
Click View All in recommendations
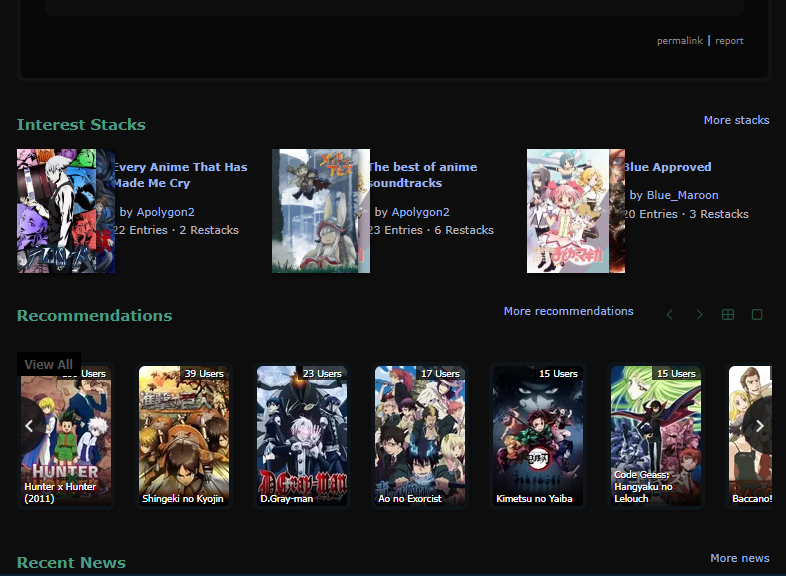pos(48,365)
